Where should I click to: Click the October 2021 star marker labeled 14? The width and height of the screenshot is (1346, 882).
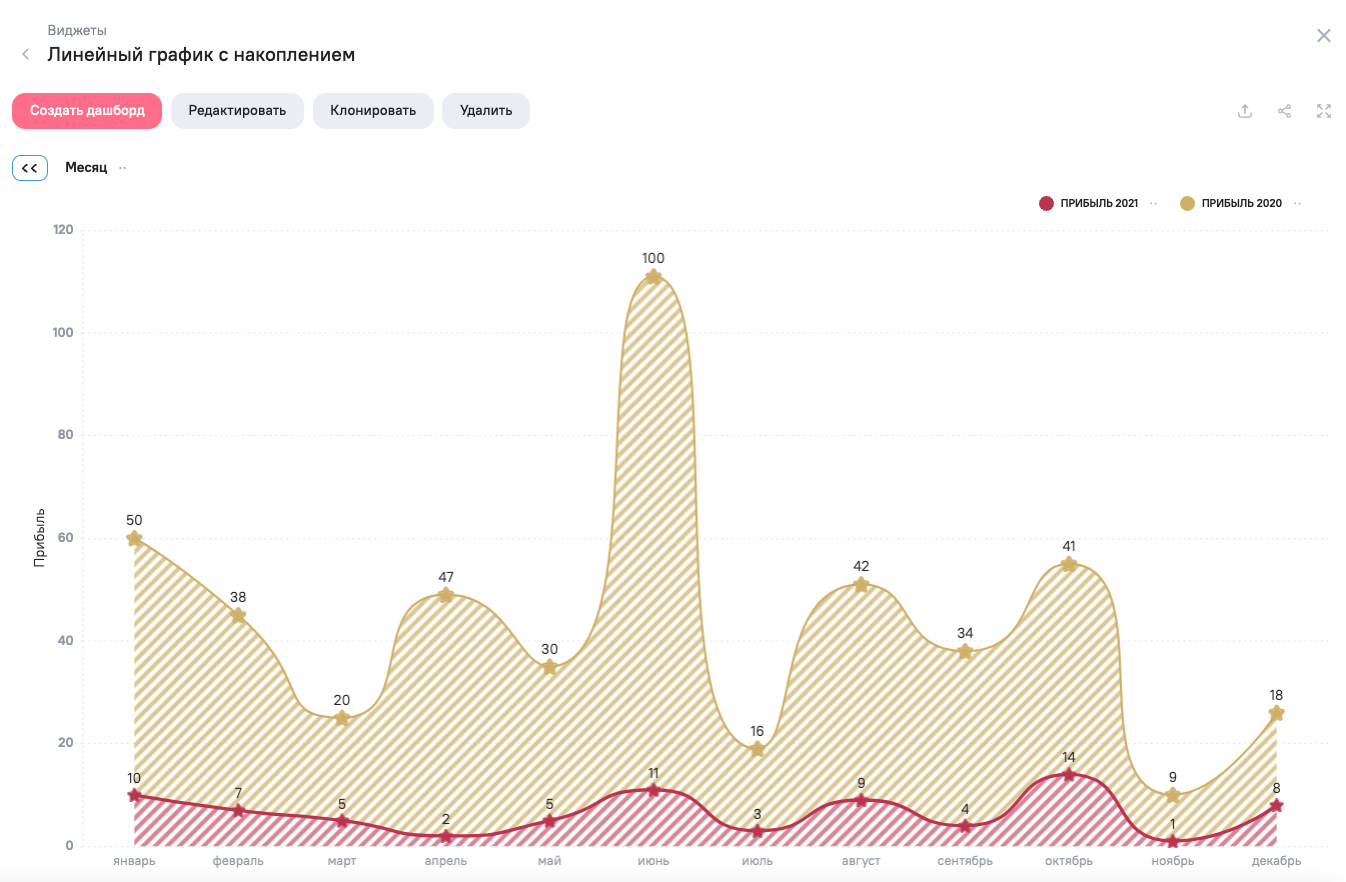[1069, 774]
